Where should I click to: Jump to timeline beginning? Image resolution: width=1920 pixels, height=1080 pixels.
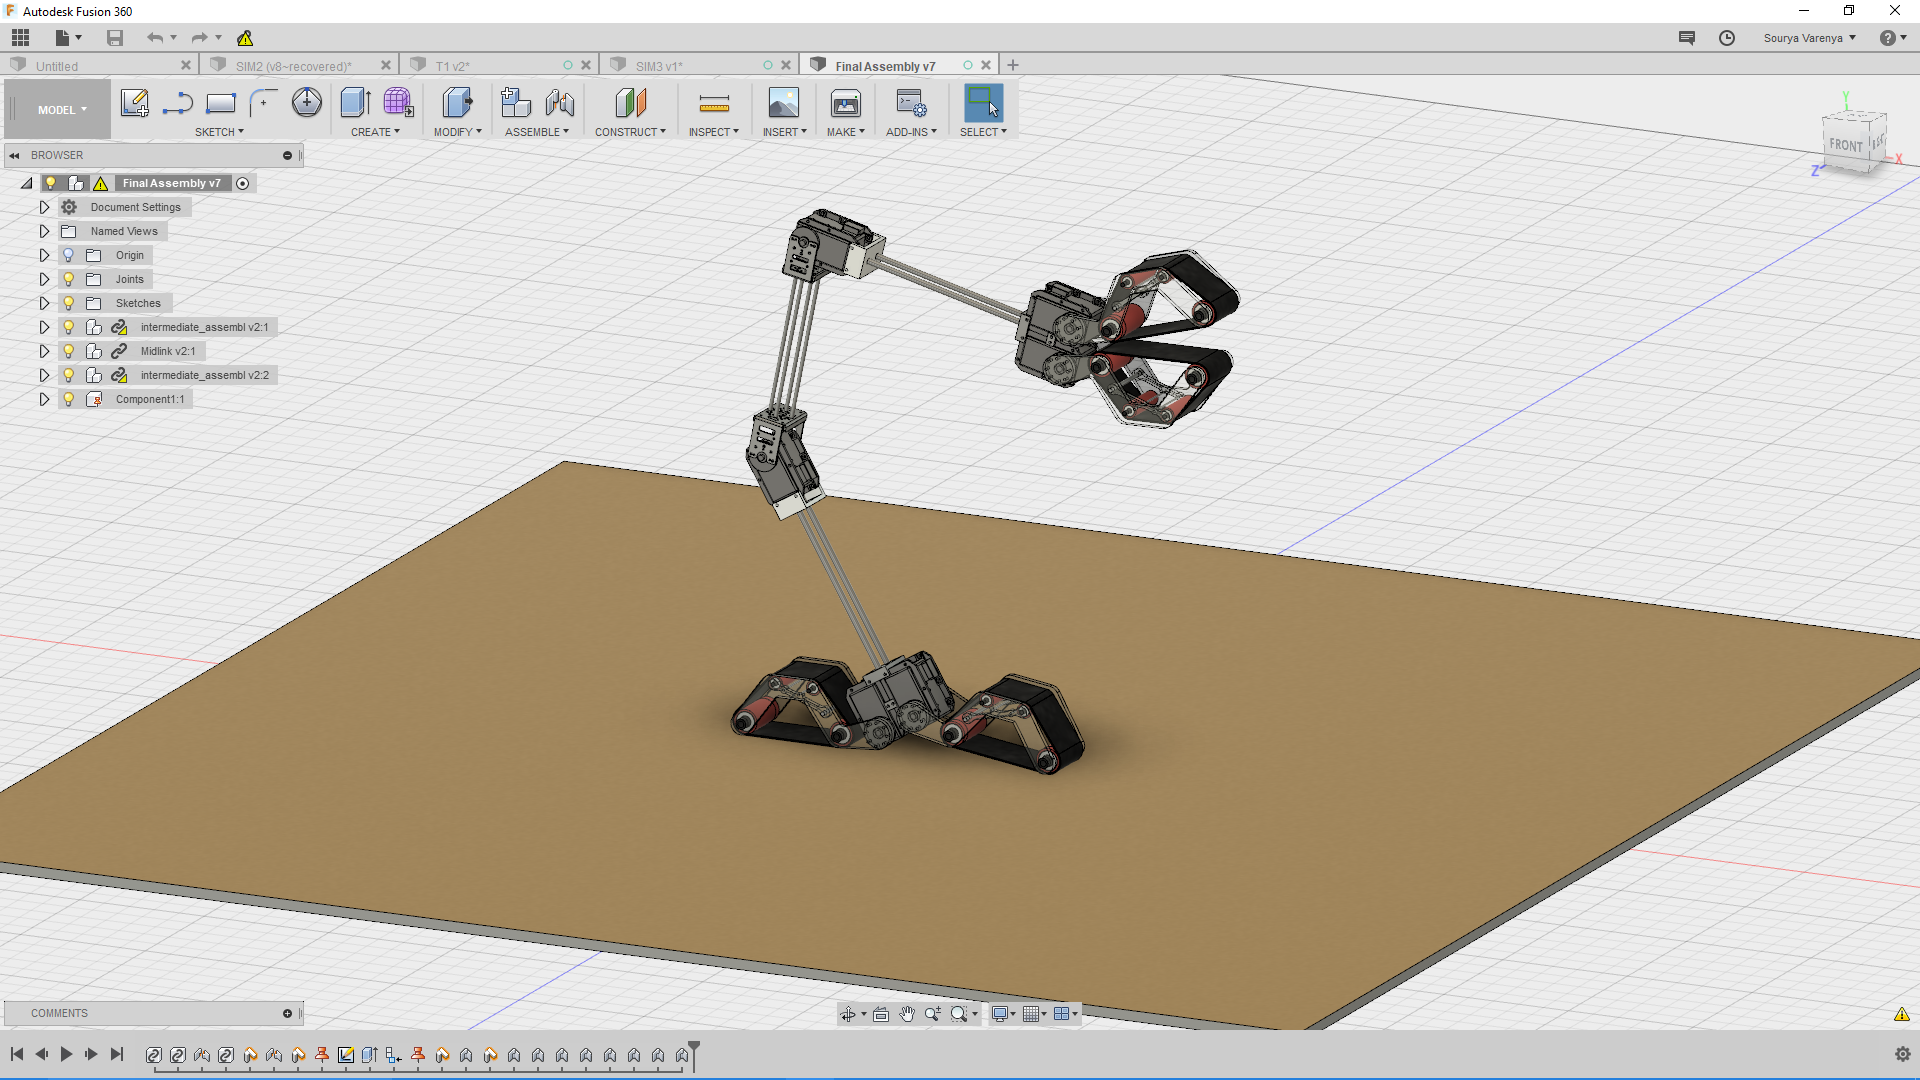click(17, 1054)
